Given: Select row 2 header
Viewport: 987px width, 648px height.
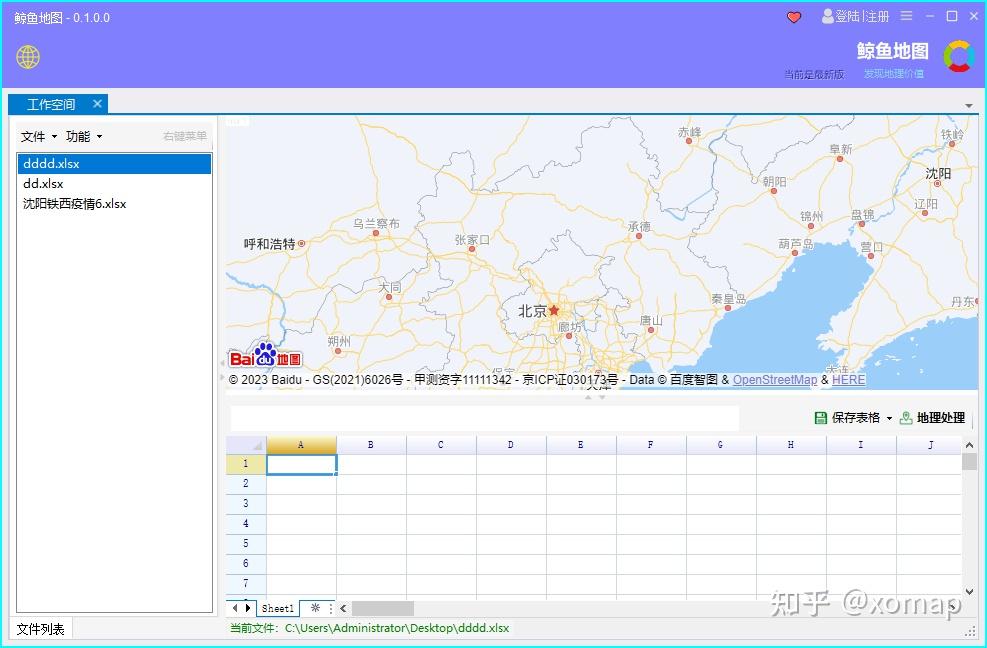Looking at the screenshot, I should click(246, 484).
